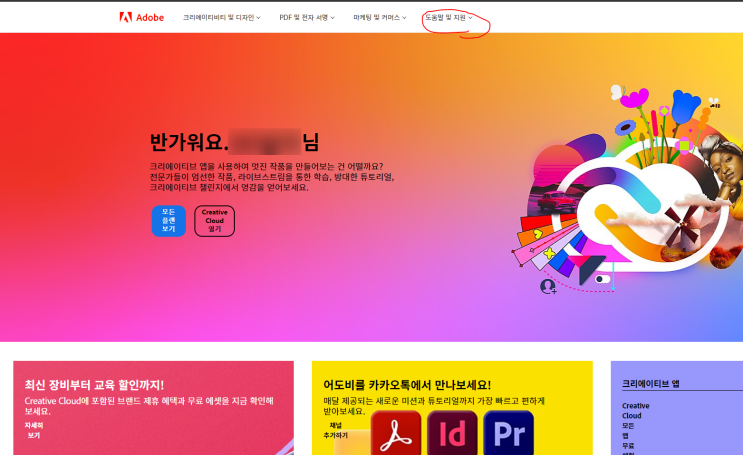Image resolution: width=743 pixels, height=455 pixels.
Task: Click the Creative Cloud link under 크리에이티브 앱
Action: coord(635,410)
